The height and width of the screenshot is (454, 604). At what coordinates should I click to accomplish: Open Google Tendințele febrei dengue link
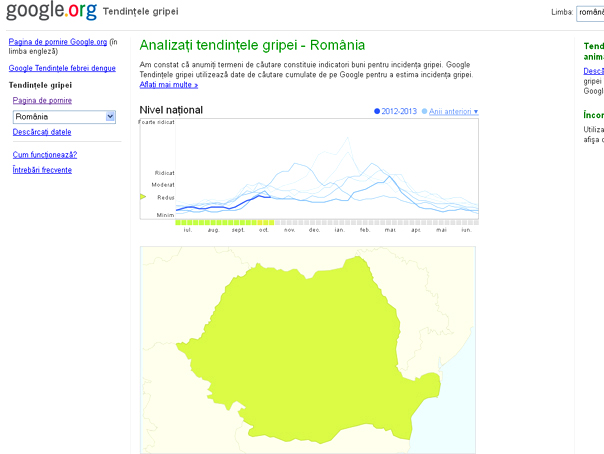(x=62, y=68)
